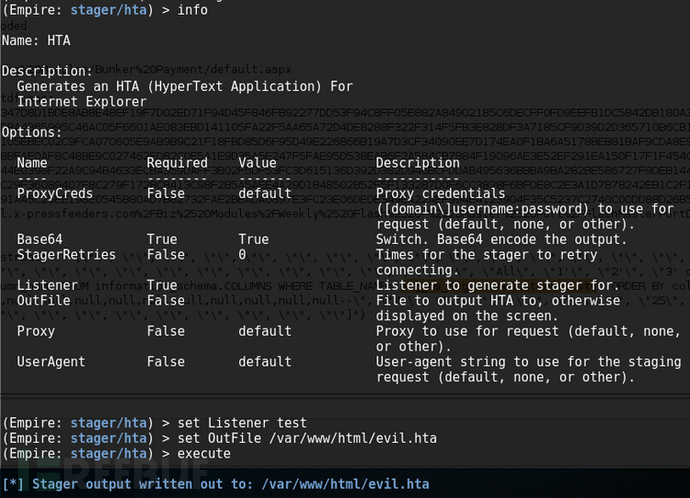The height and width of the screenshot is (498, 690).
Task: Click the 'Required' column header
Action: tap(177, 163)
